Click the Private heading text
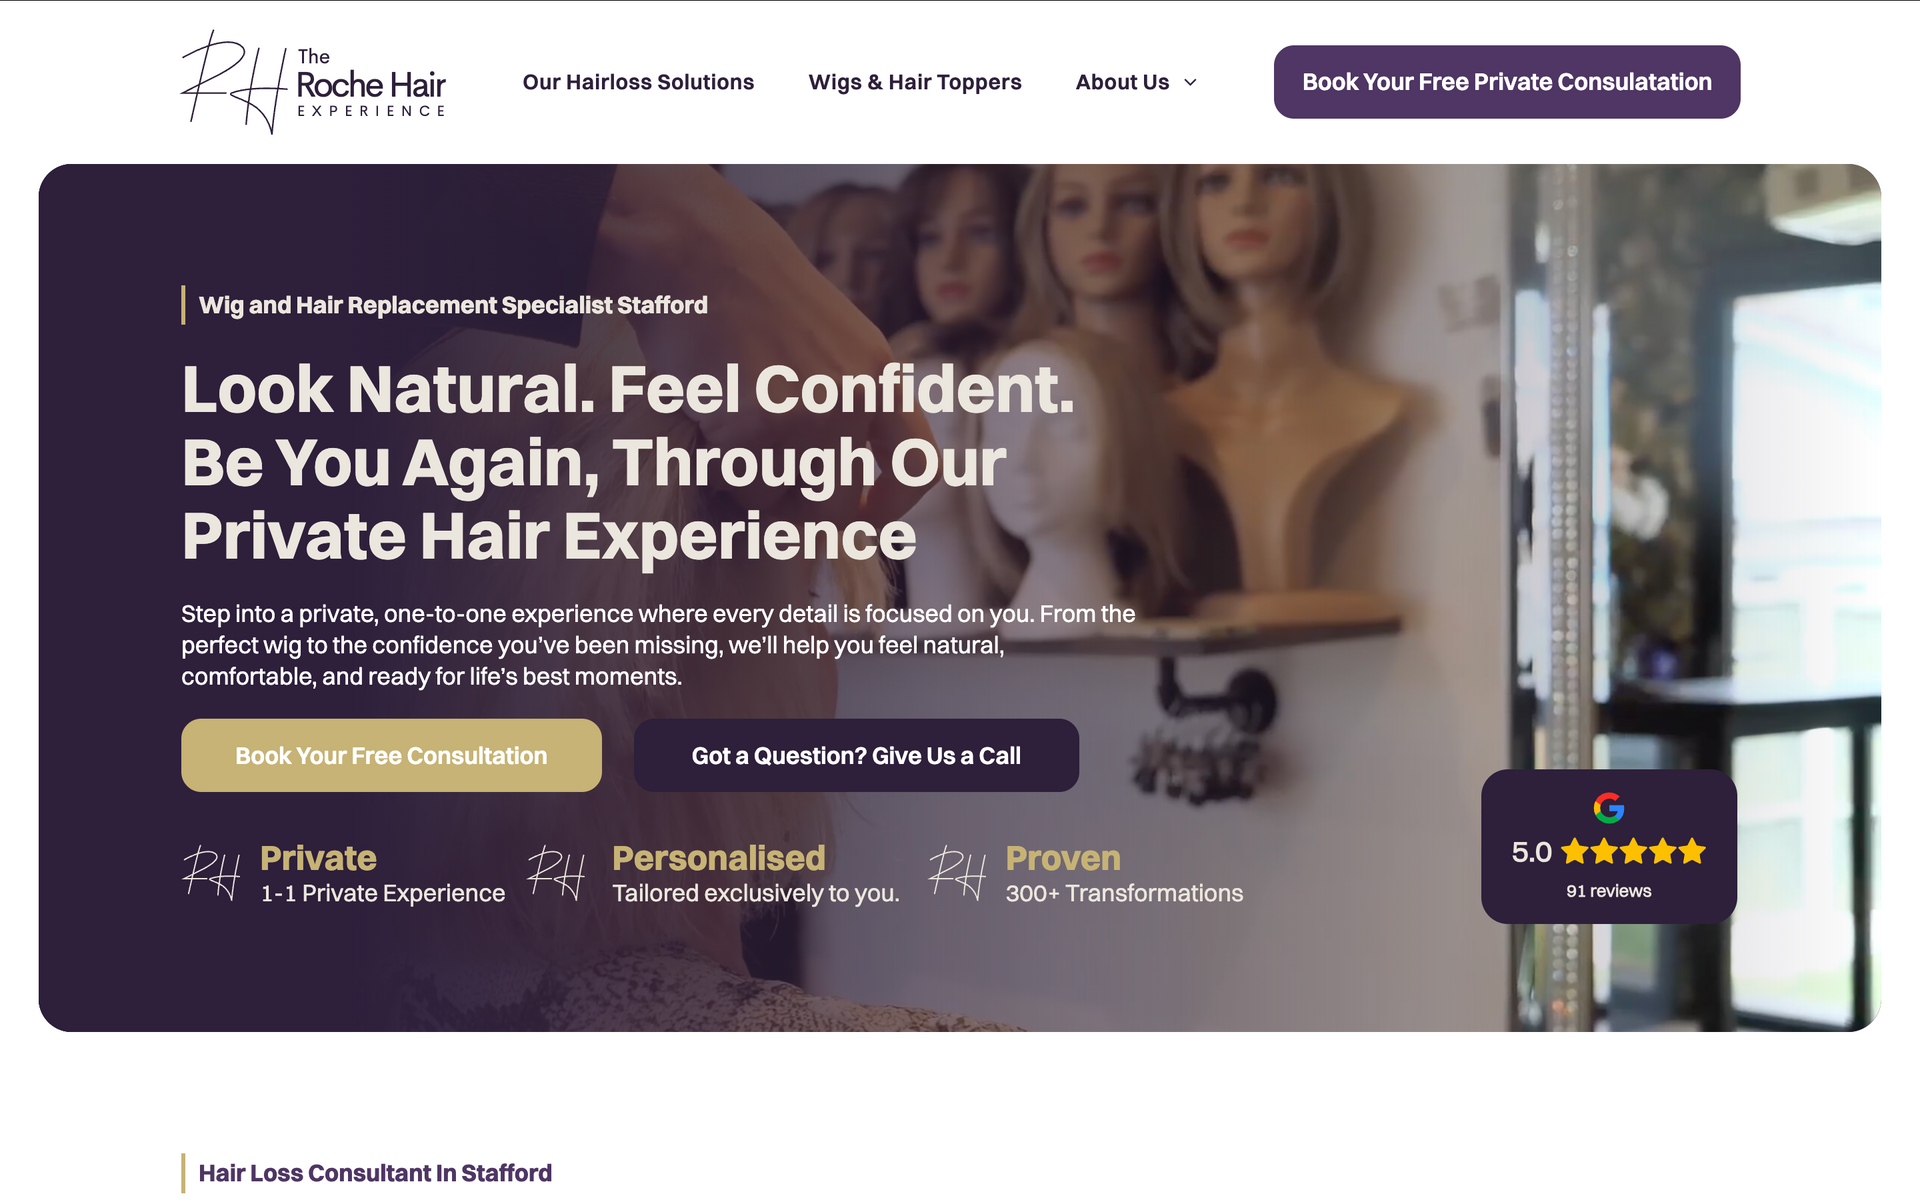Viewport: 1920px width, 1200px height. [318, 858]
